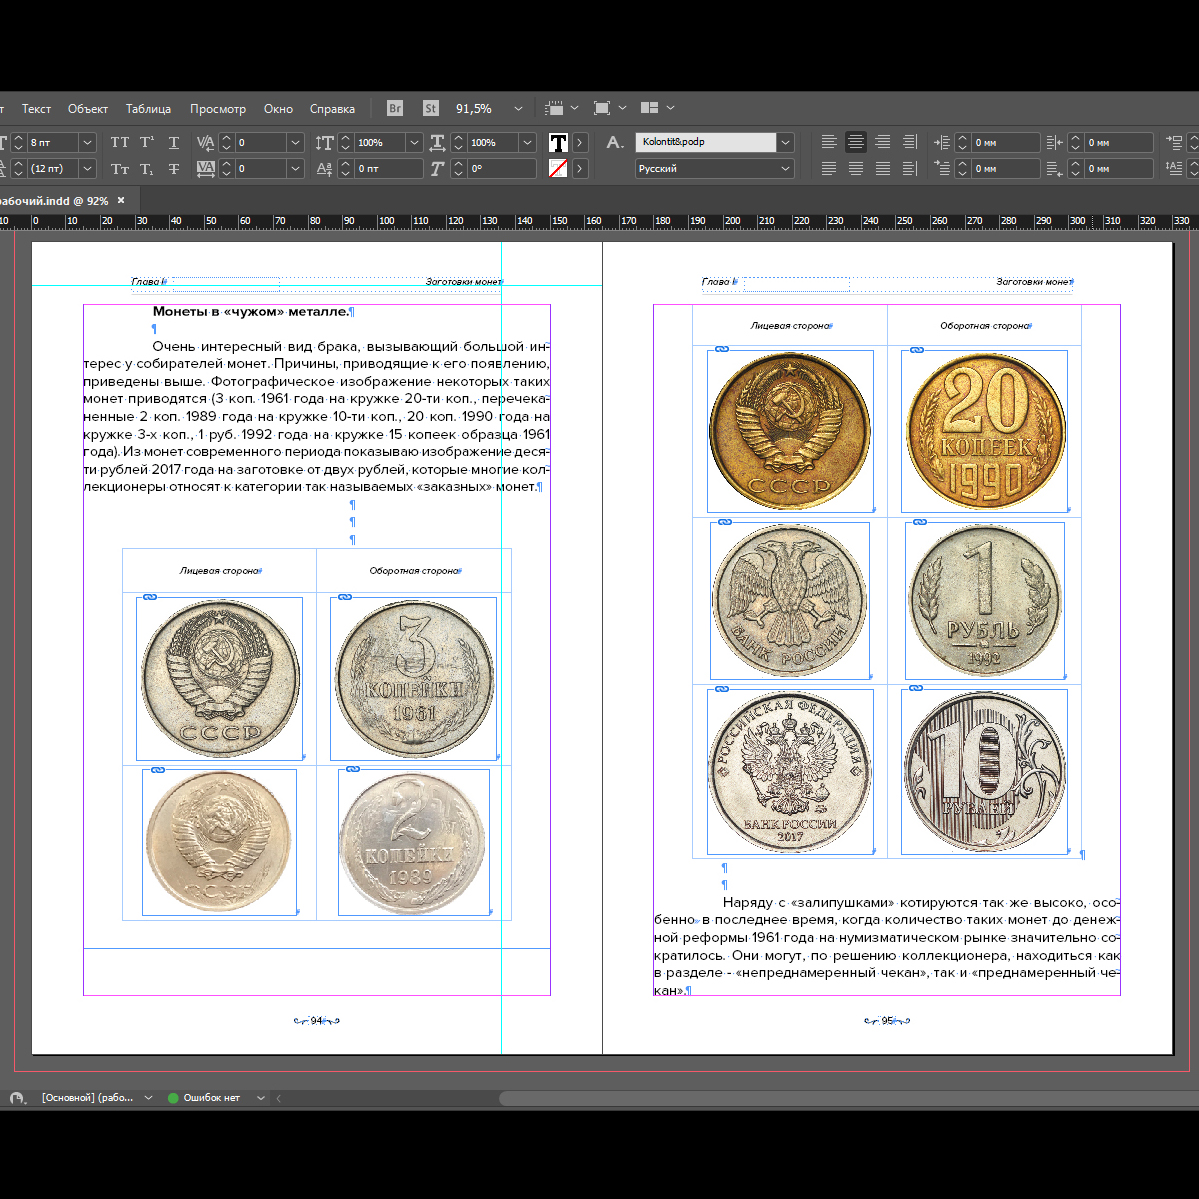Click the 0° skew angle input field
This screenshot has height=1199, width=1199.
point(502,168)
